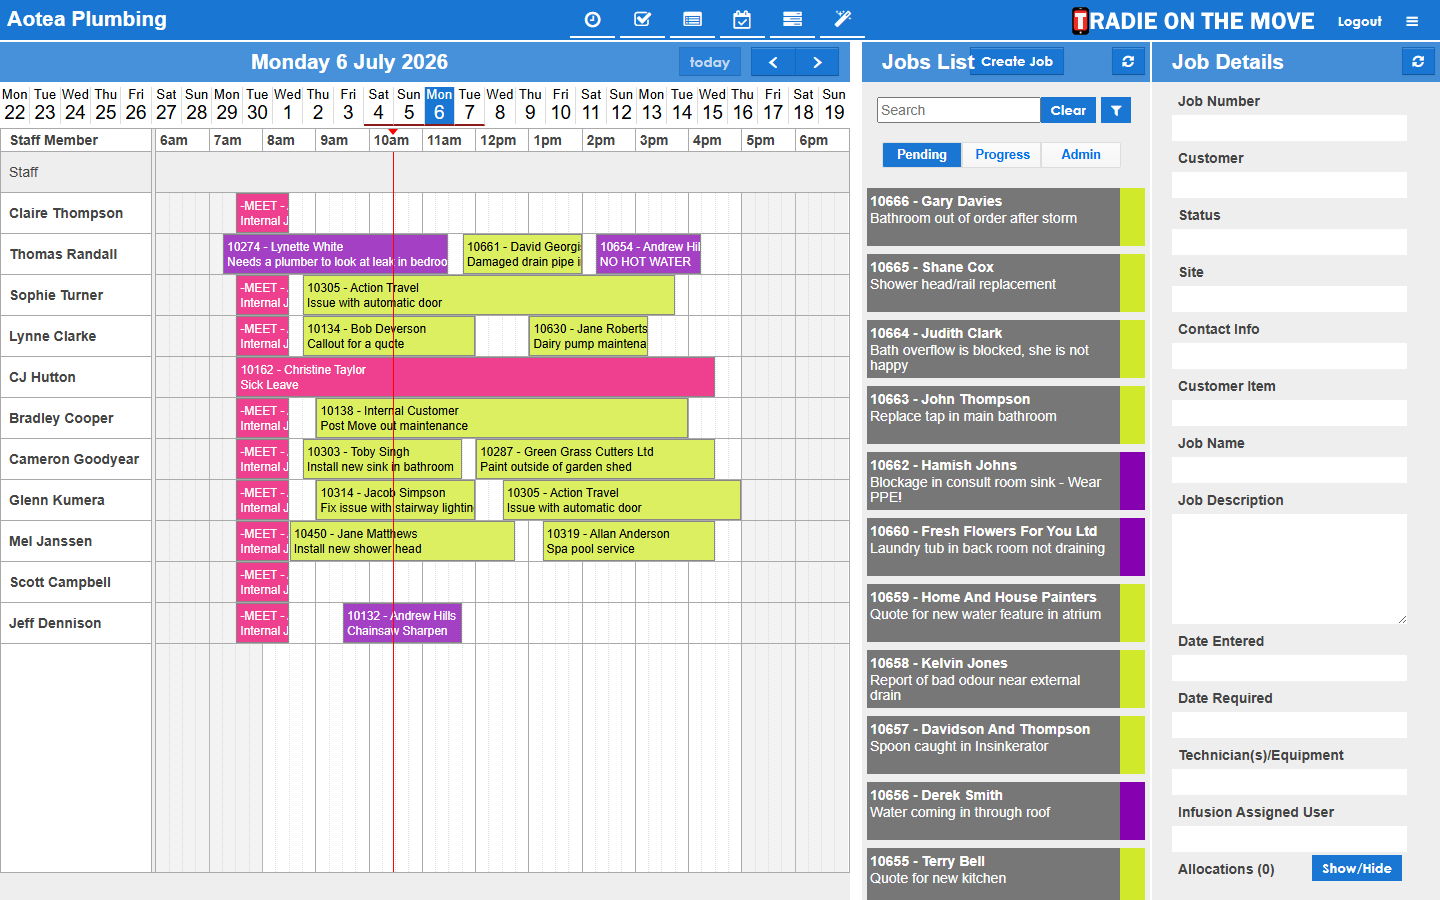Open the calendar check icon in toolbar

(742, 19)
